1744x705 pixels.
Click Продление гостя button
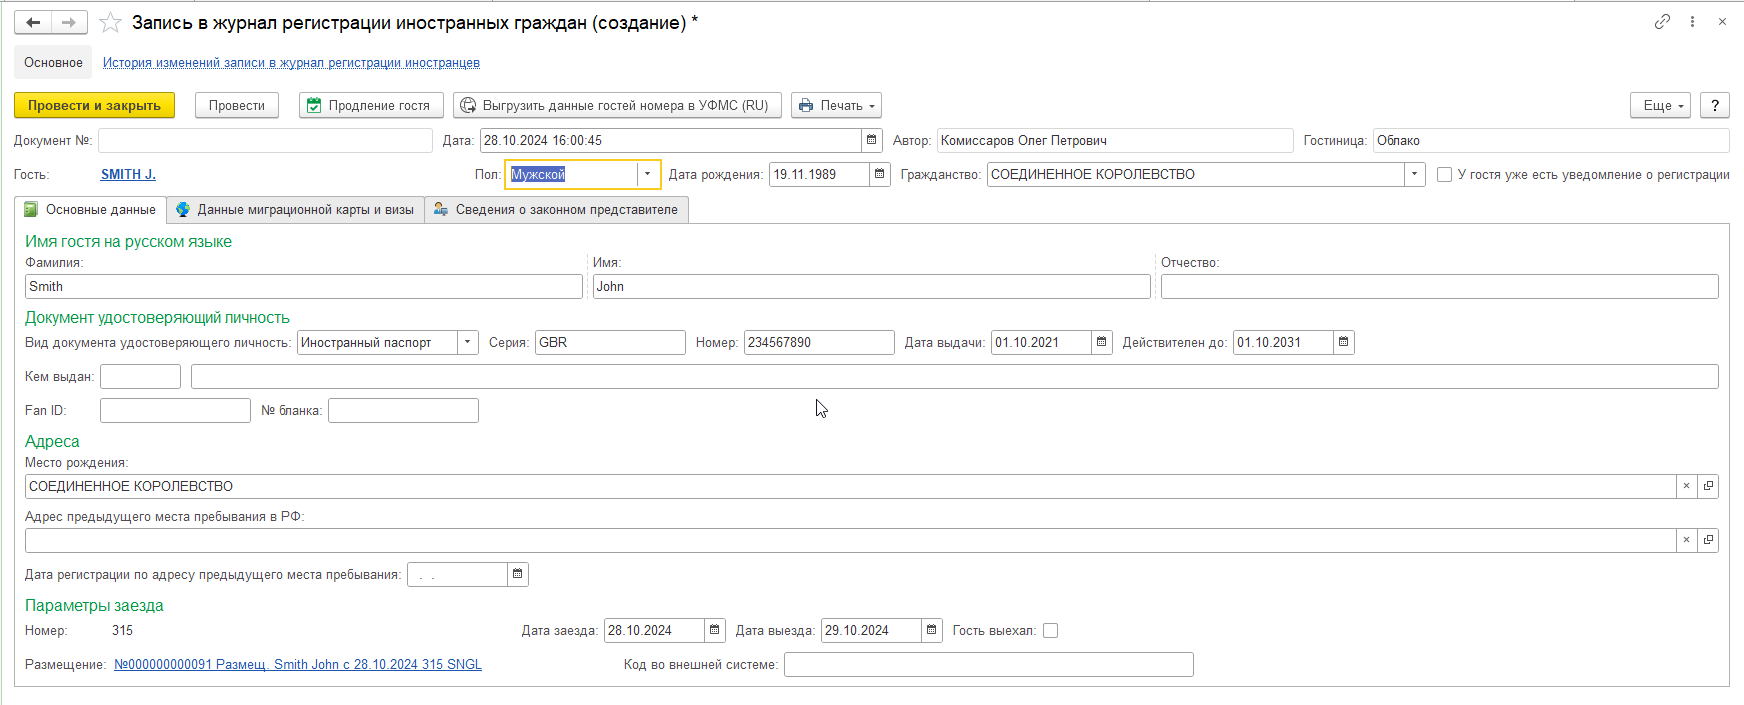pyautogui.click(x=371, y=105)
